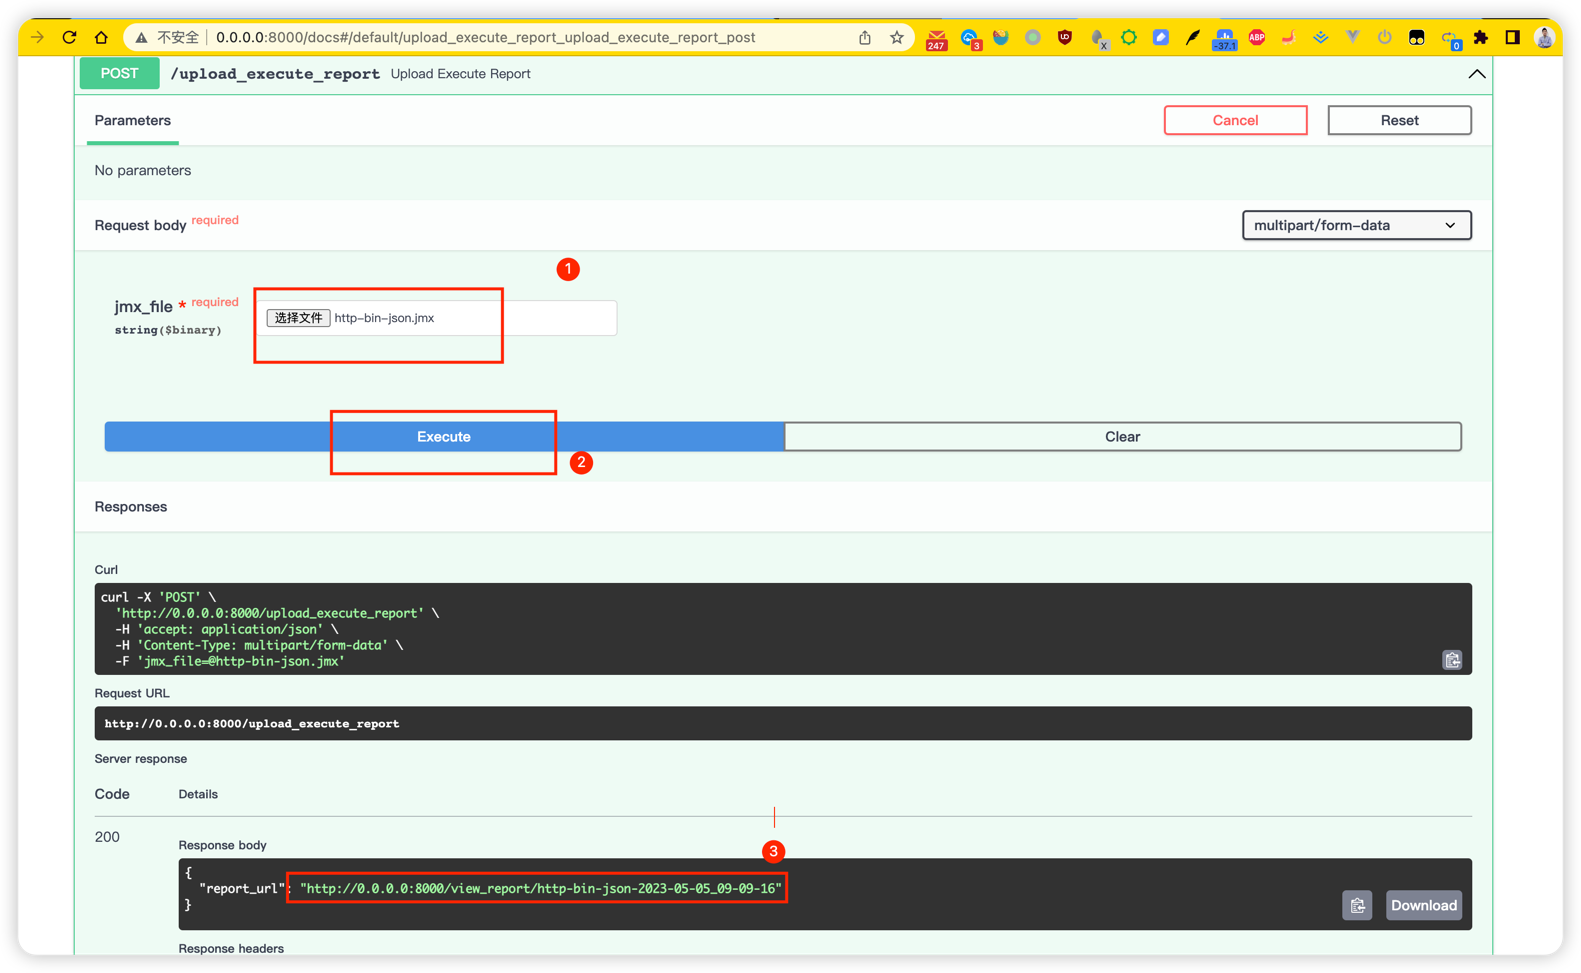1581x973 pixels.
Task: Click the not-secure warning icon in address bar
Action: 142,37
